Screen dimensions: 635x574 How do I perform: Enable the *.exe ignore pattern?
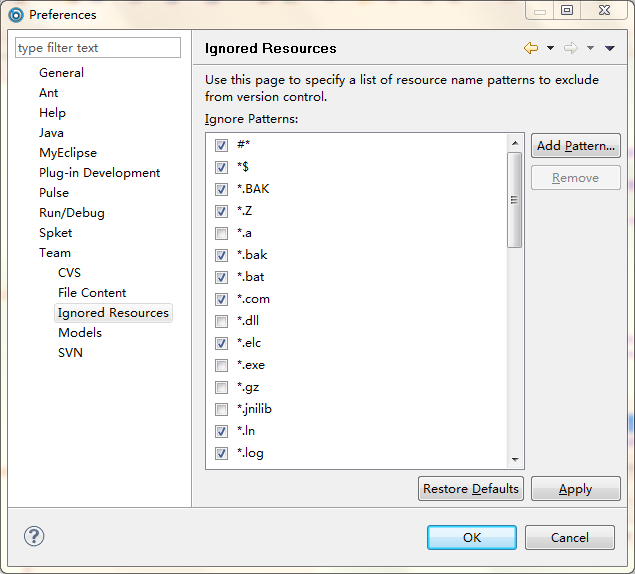coord(221,365)
